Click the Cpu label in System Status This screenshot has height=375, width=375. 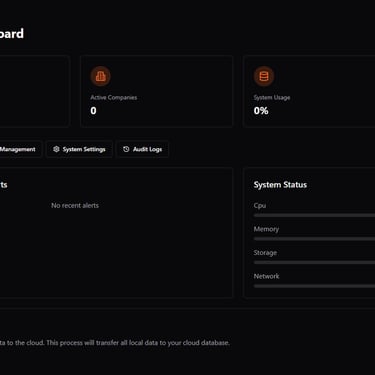point(260,206)
